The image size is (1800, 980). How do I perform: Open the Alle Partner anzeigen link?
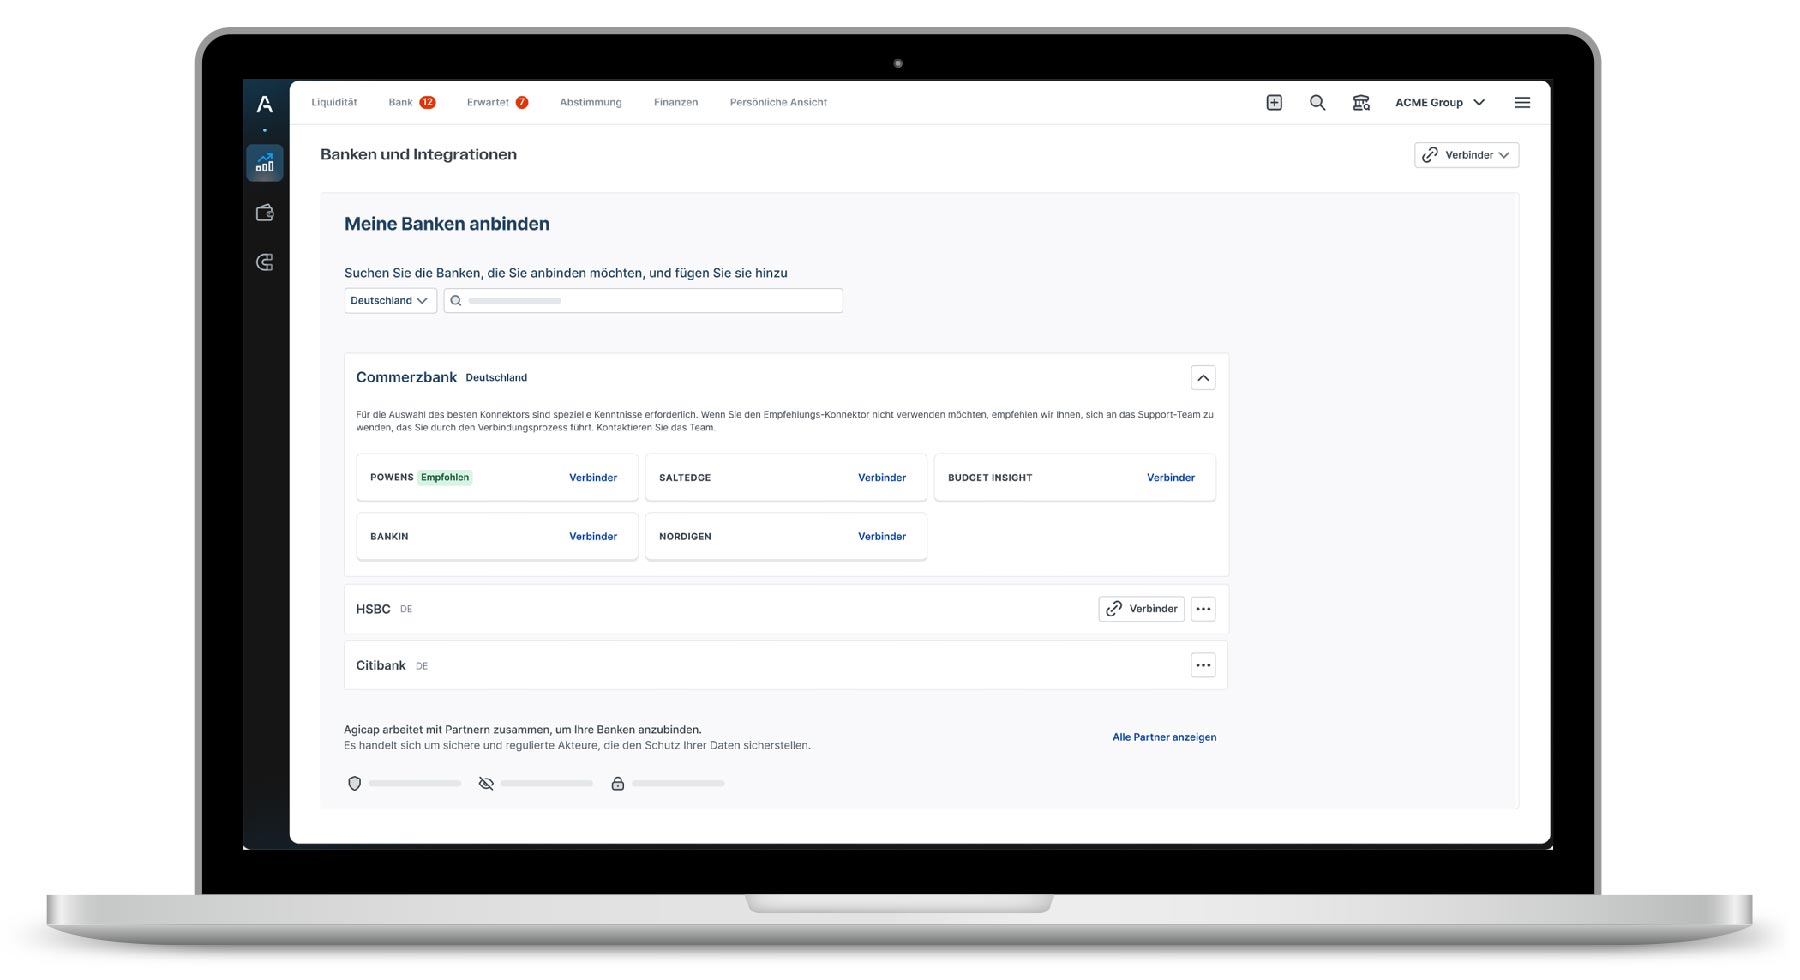point(1164,737)
